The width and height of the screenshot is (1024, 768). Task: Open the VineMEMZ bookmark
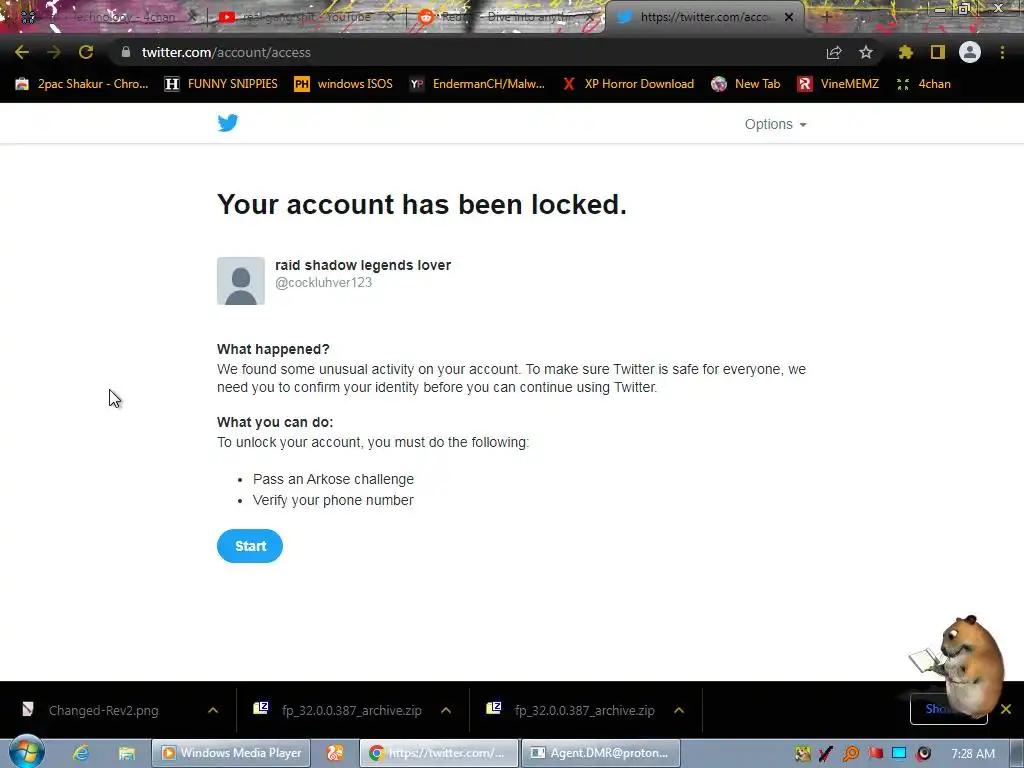click(839, 84)
